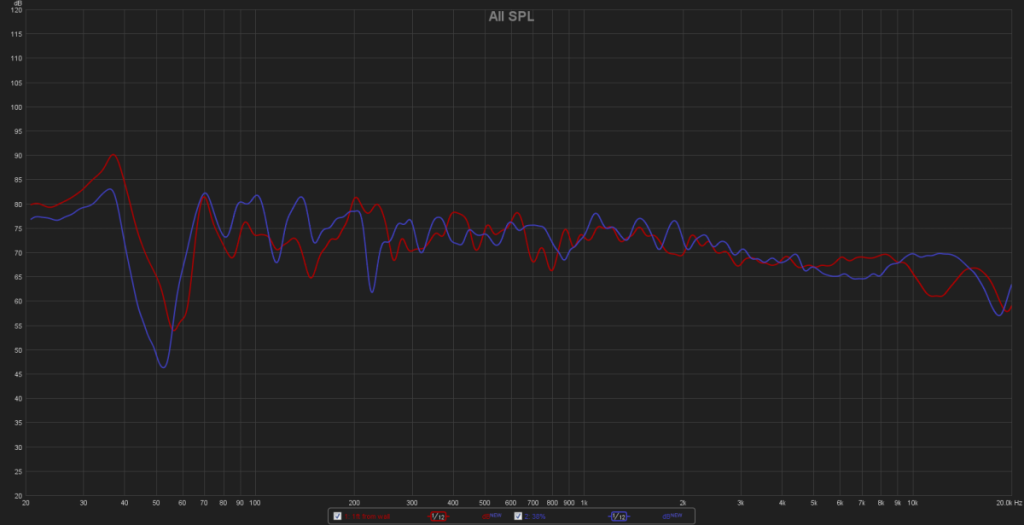Click the "All SPL" graph title
The height and width of the screenshot is (525, 1024).
[x=510, y=16]
